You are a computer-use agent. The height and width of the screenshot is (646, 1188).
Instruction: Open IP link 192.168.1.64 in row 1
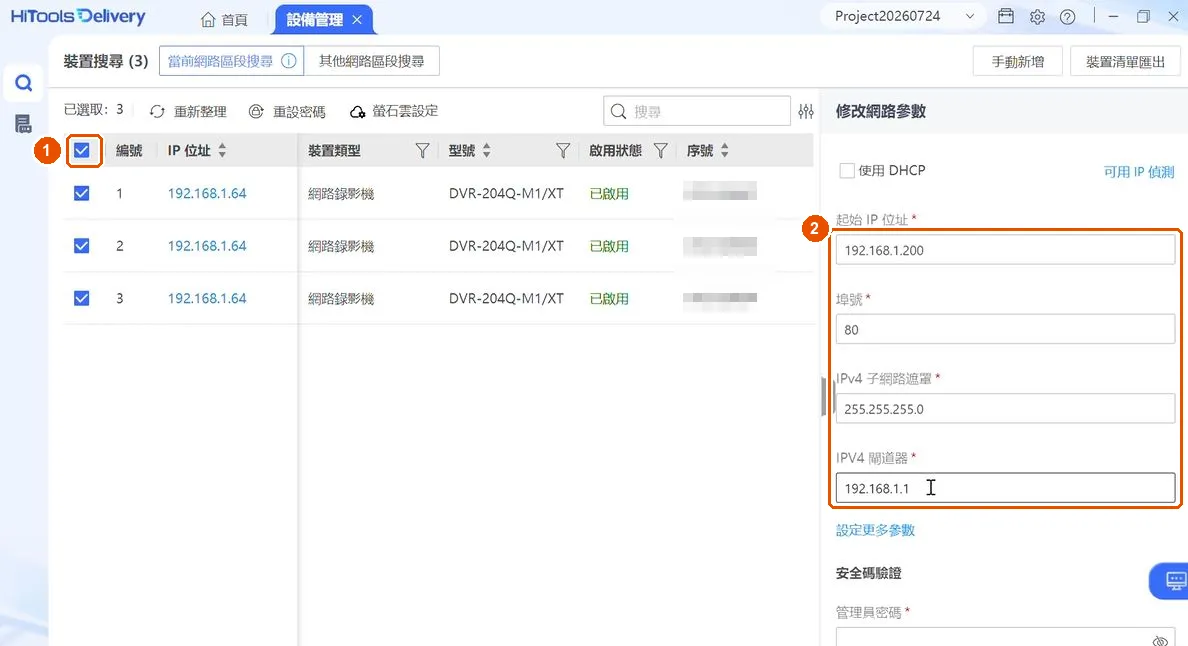tap(207, 193)
